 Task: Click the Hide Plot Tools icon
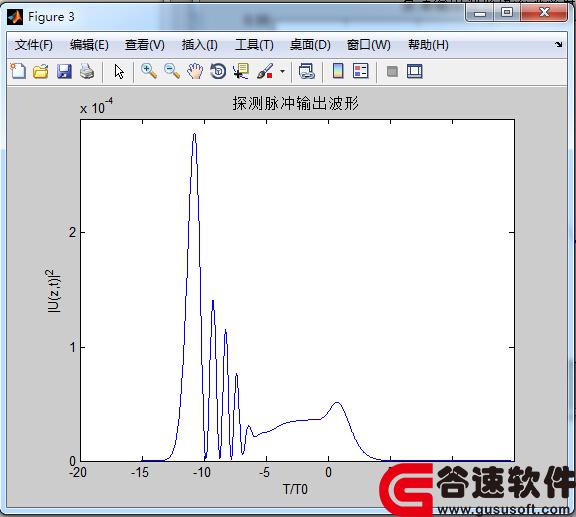[x=392, y=71]
